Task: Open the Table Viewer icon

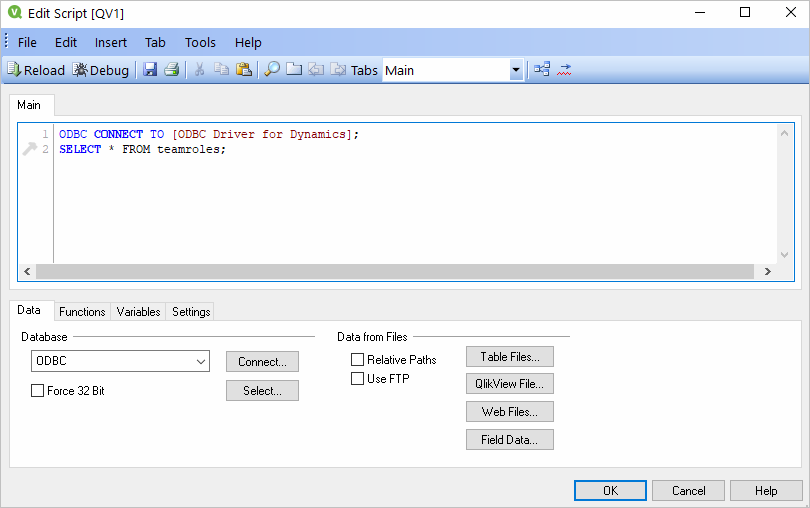Action: pyautogui.click(x=542, y=70)
